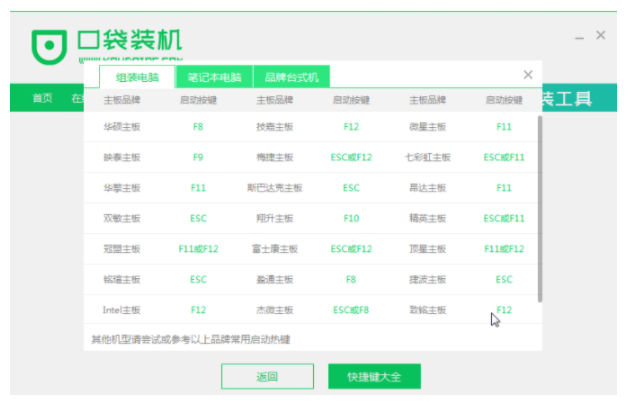Select the Intel主板 brand cell
This screenshot has height=405, width=634.
click(122, 310)
